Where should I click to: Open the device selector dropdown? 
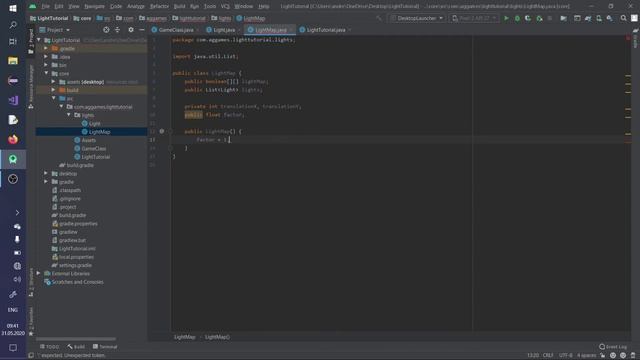(x=473, y=18)
